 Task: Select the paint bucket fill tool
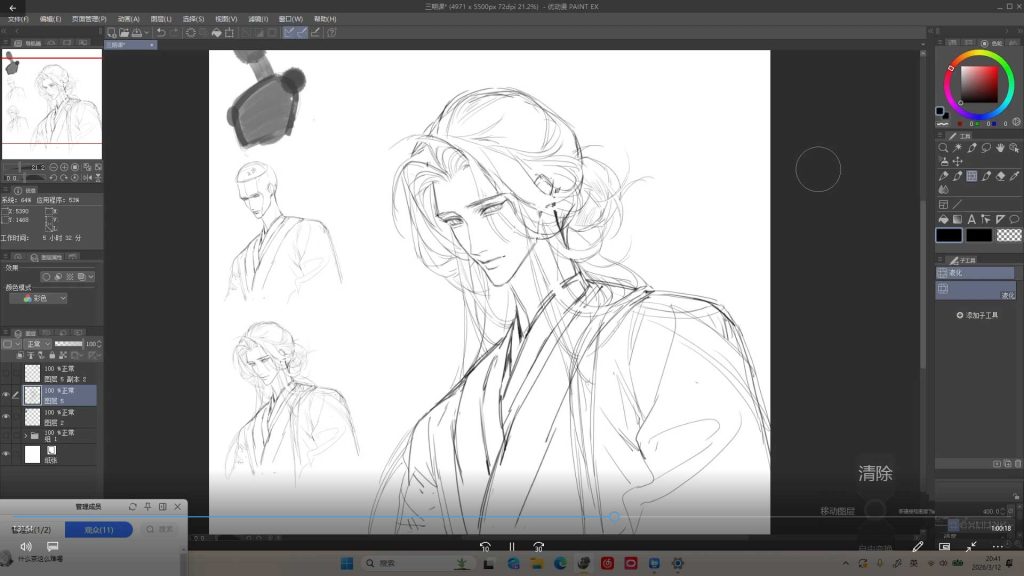943,219
